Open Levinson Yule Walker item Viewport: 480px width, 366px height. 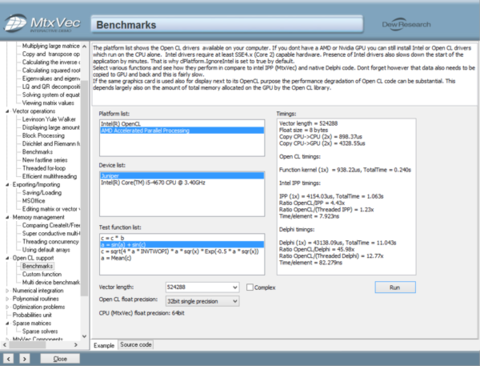click(x=49, y=119)
